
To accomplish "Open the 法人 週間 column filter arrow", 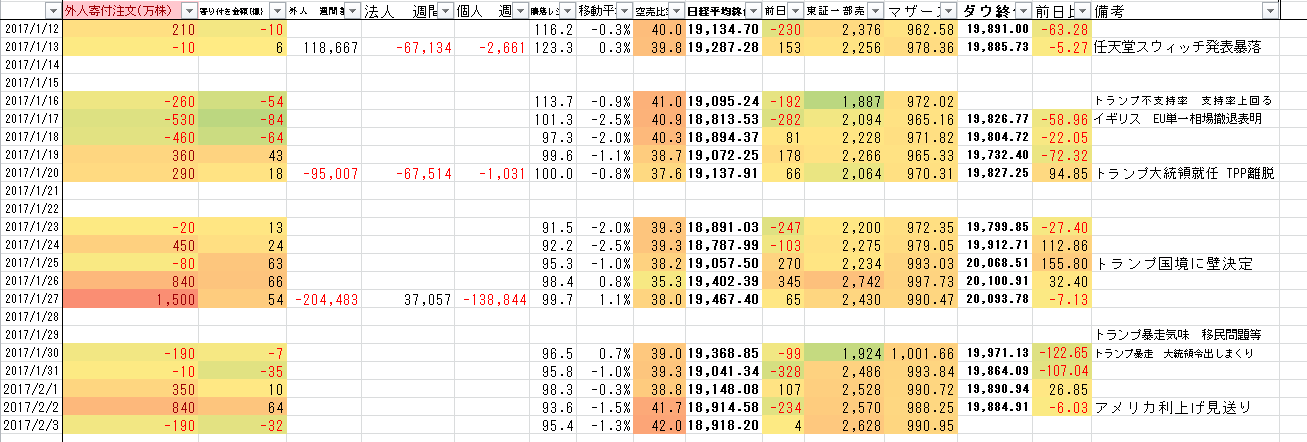I will point(442,10).
